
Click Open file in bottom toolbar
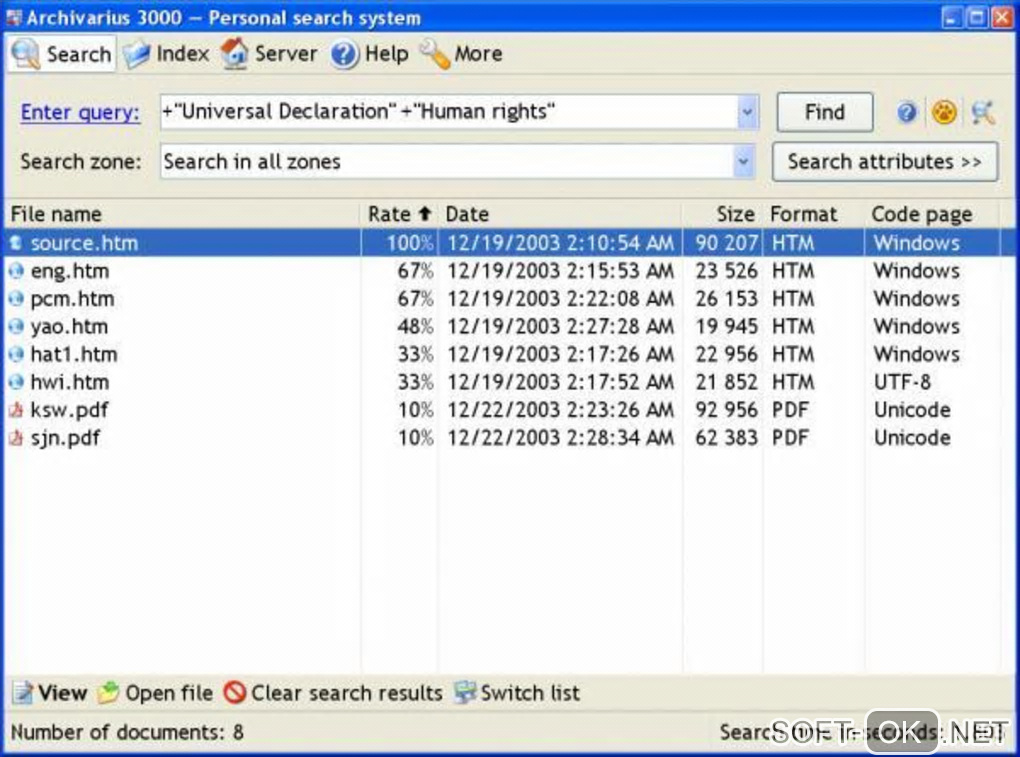click(155, 693)
